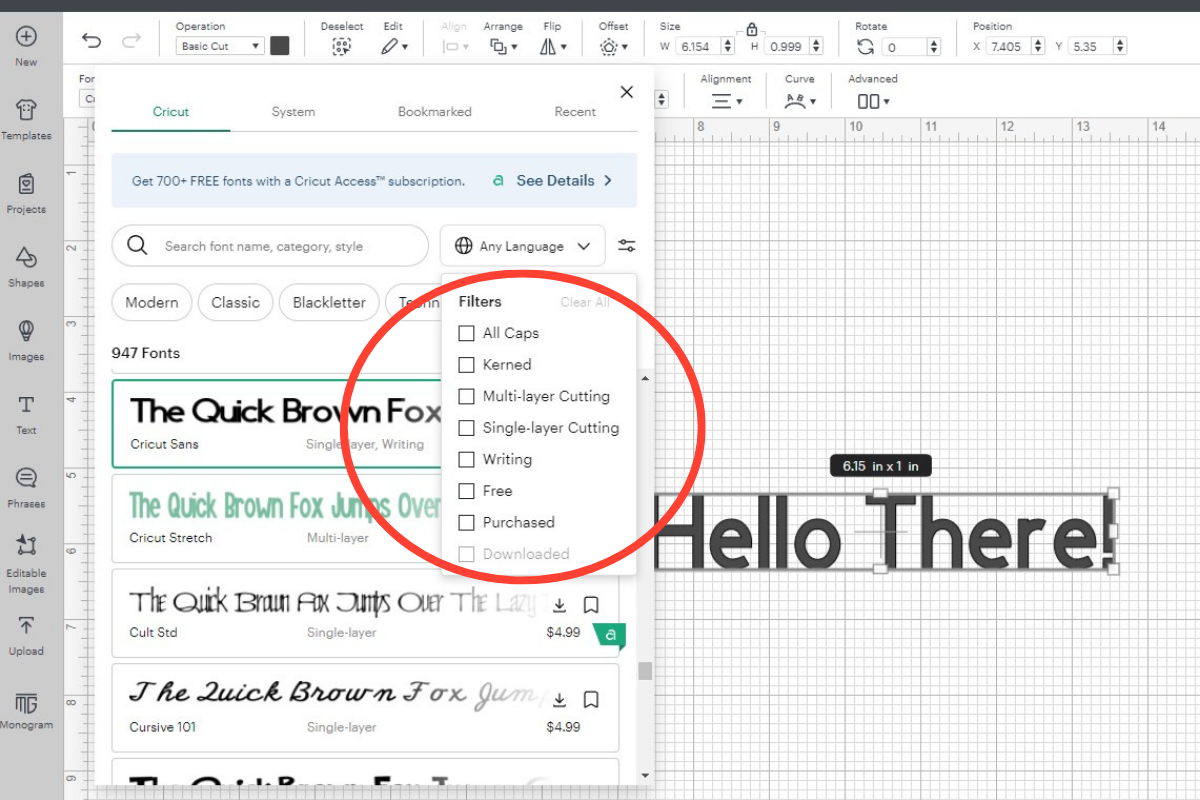Screen dimensions: 1200x800
Task: Open the Bookmarked fonts tab
Action: (434, 112)
